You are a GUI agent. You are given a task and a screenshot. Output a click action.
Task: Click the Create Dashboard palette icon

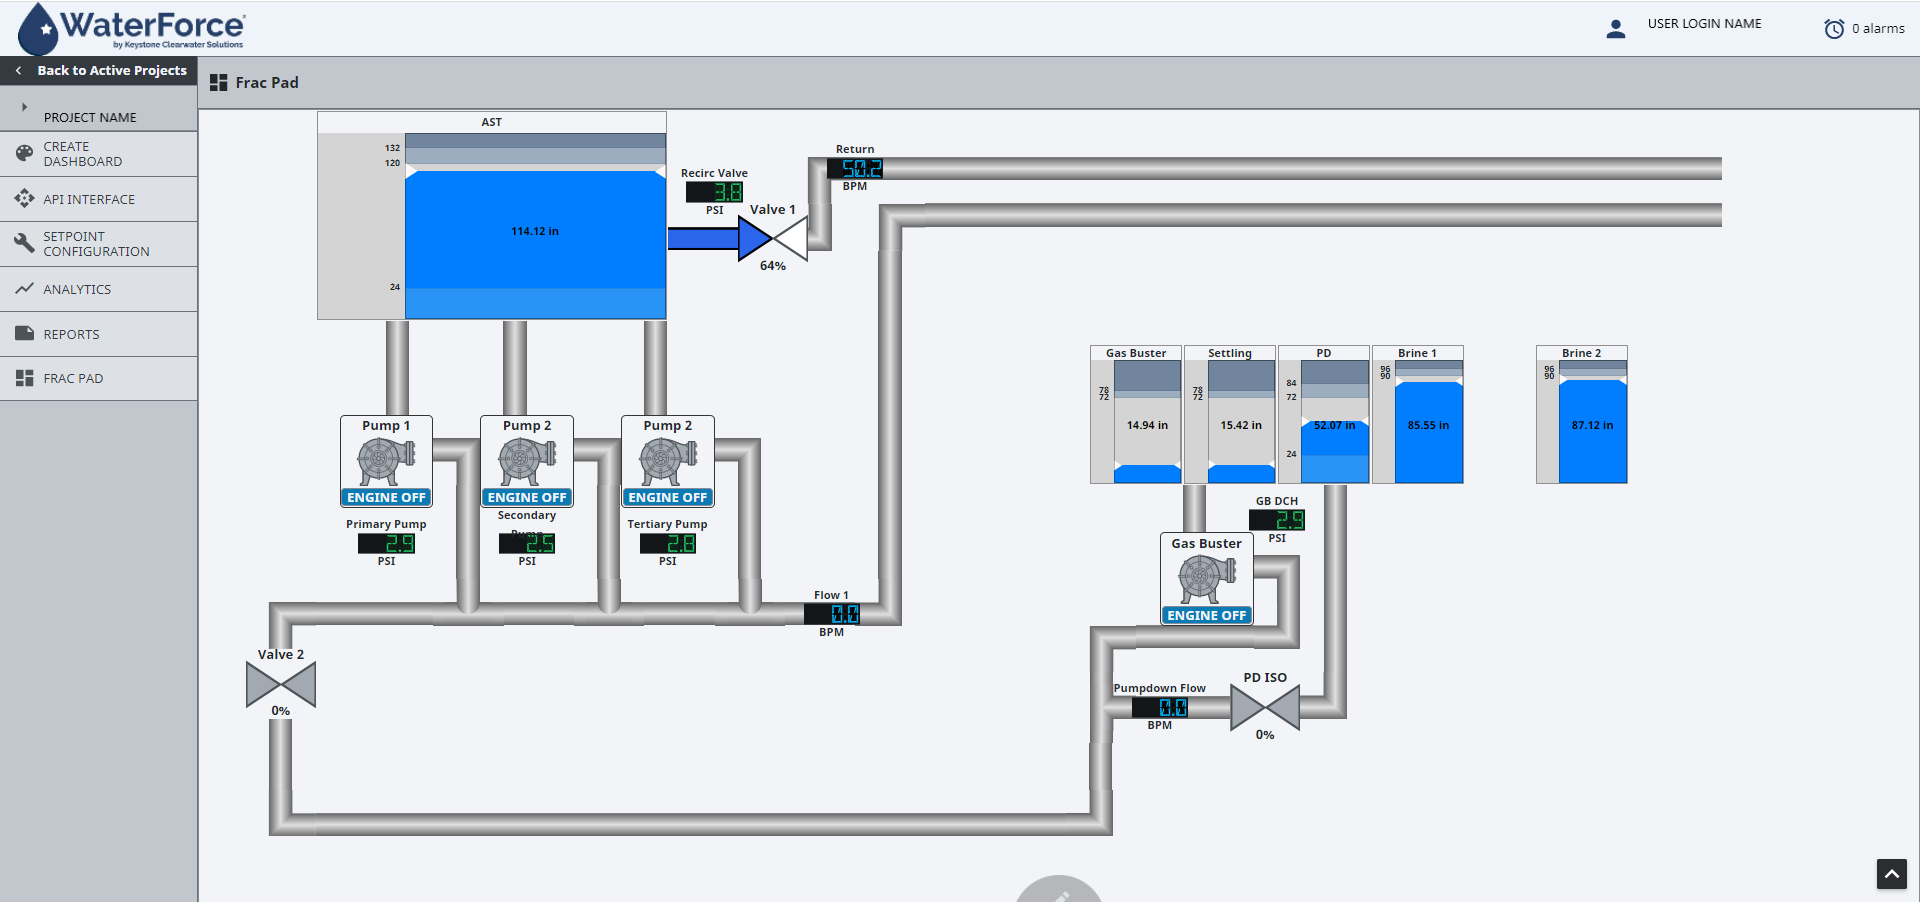(x=25, y=153)
